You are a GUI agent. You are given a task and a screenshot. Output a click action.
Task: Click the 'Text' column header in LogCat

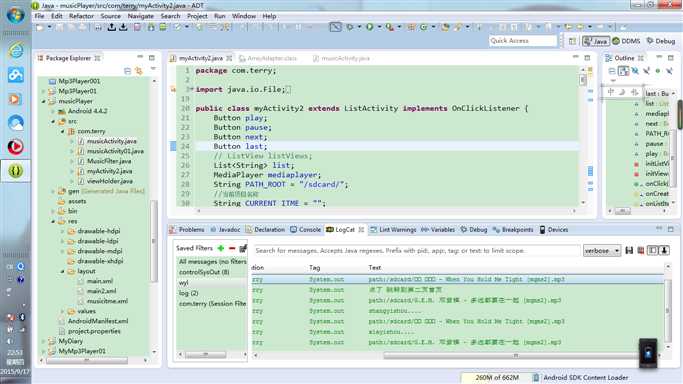click(375, 268)
